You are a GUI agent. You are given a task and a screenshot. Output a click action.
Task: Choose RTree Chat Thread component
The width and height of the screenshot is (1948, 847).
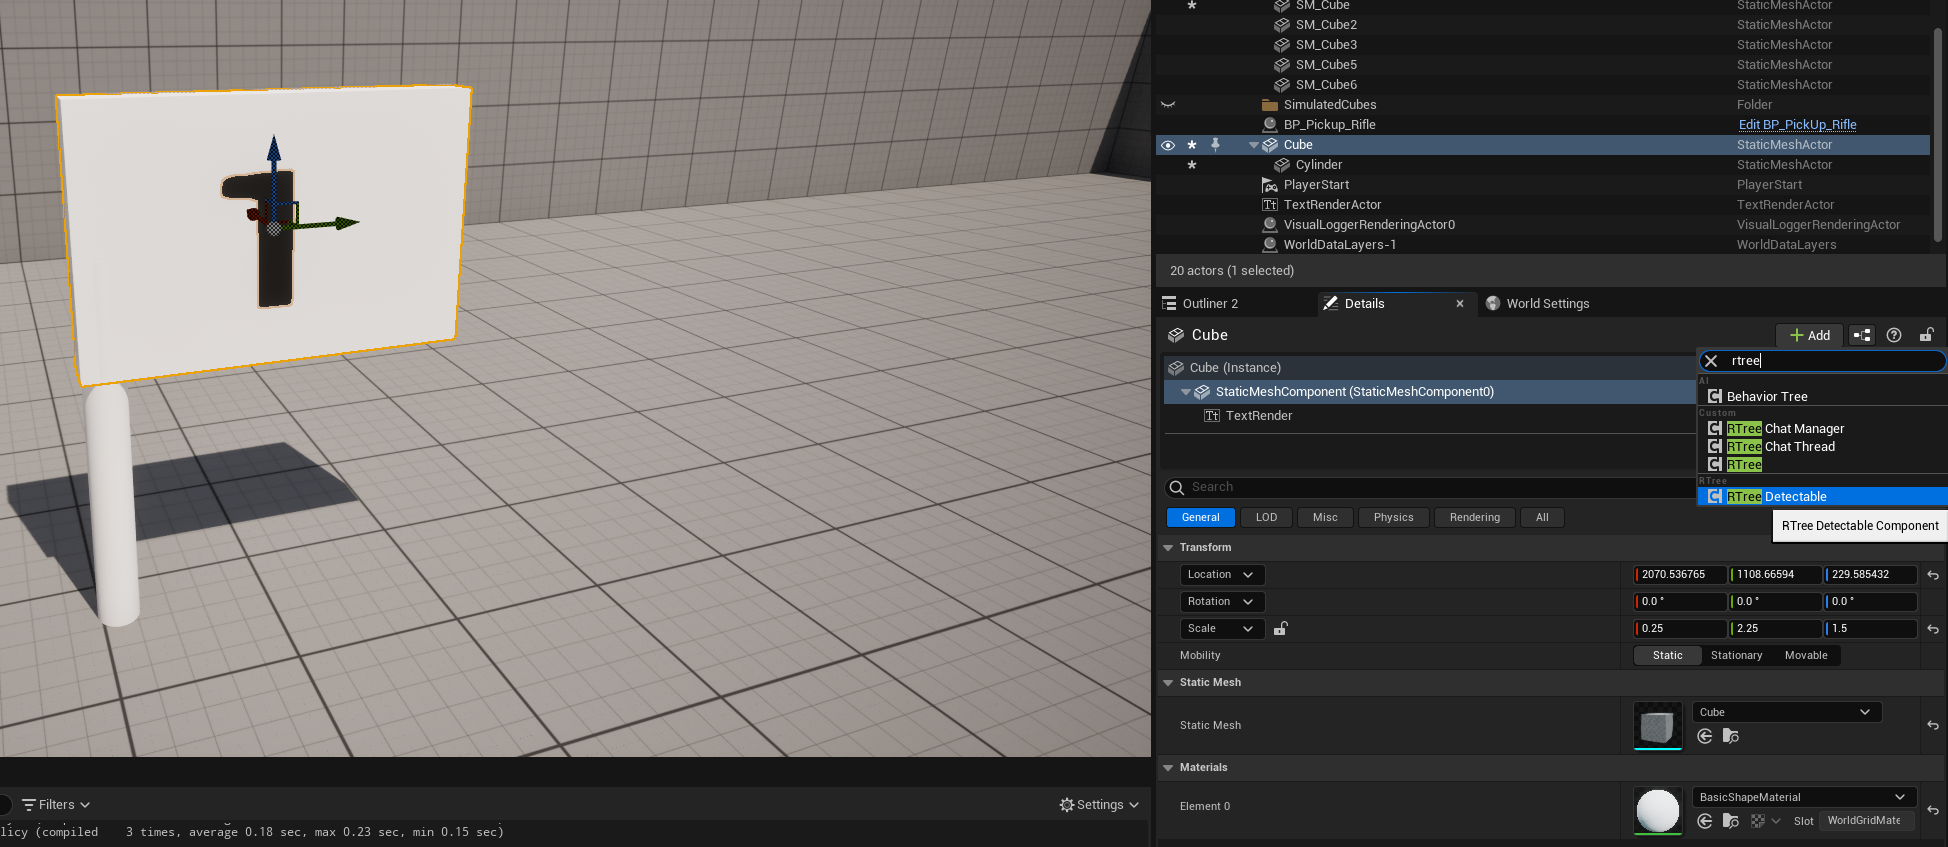pyautogui.click(x=1780, y=447)
